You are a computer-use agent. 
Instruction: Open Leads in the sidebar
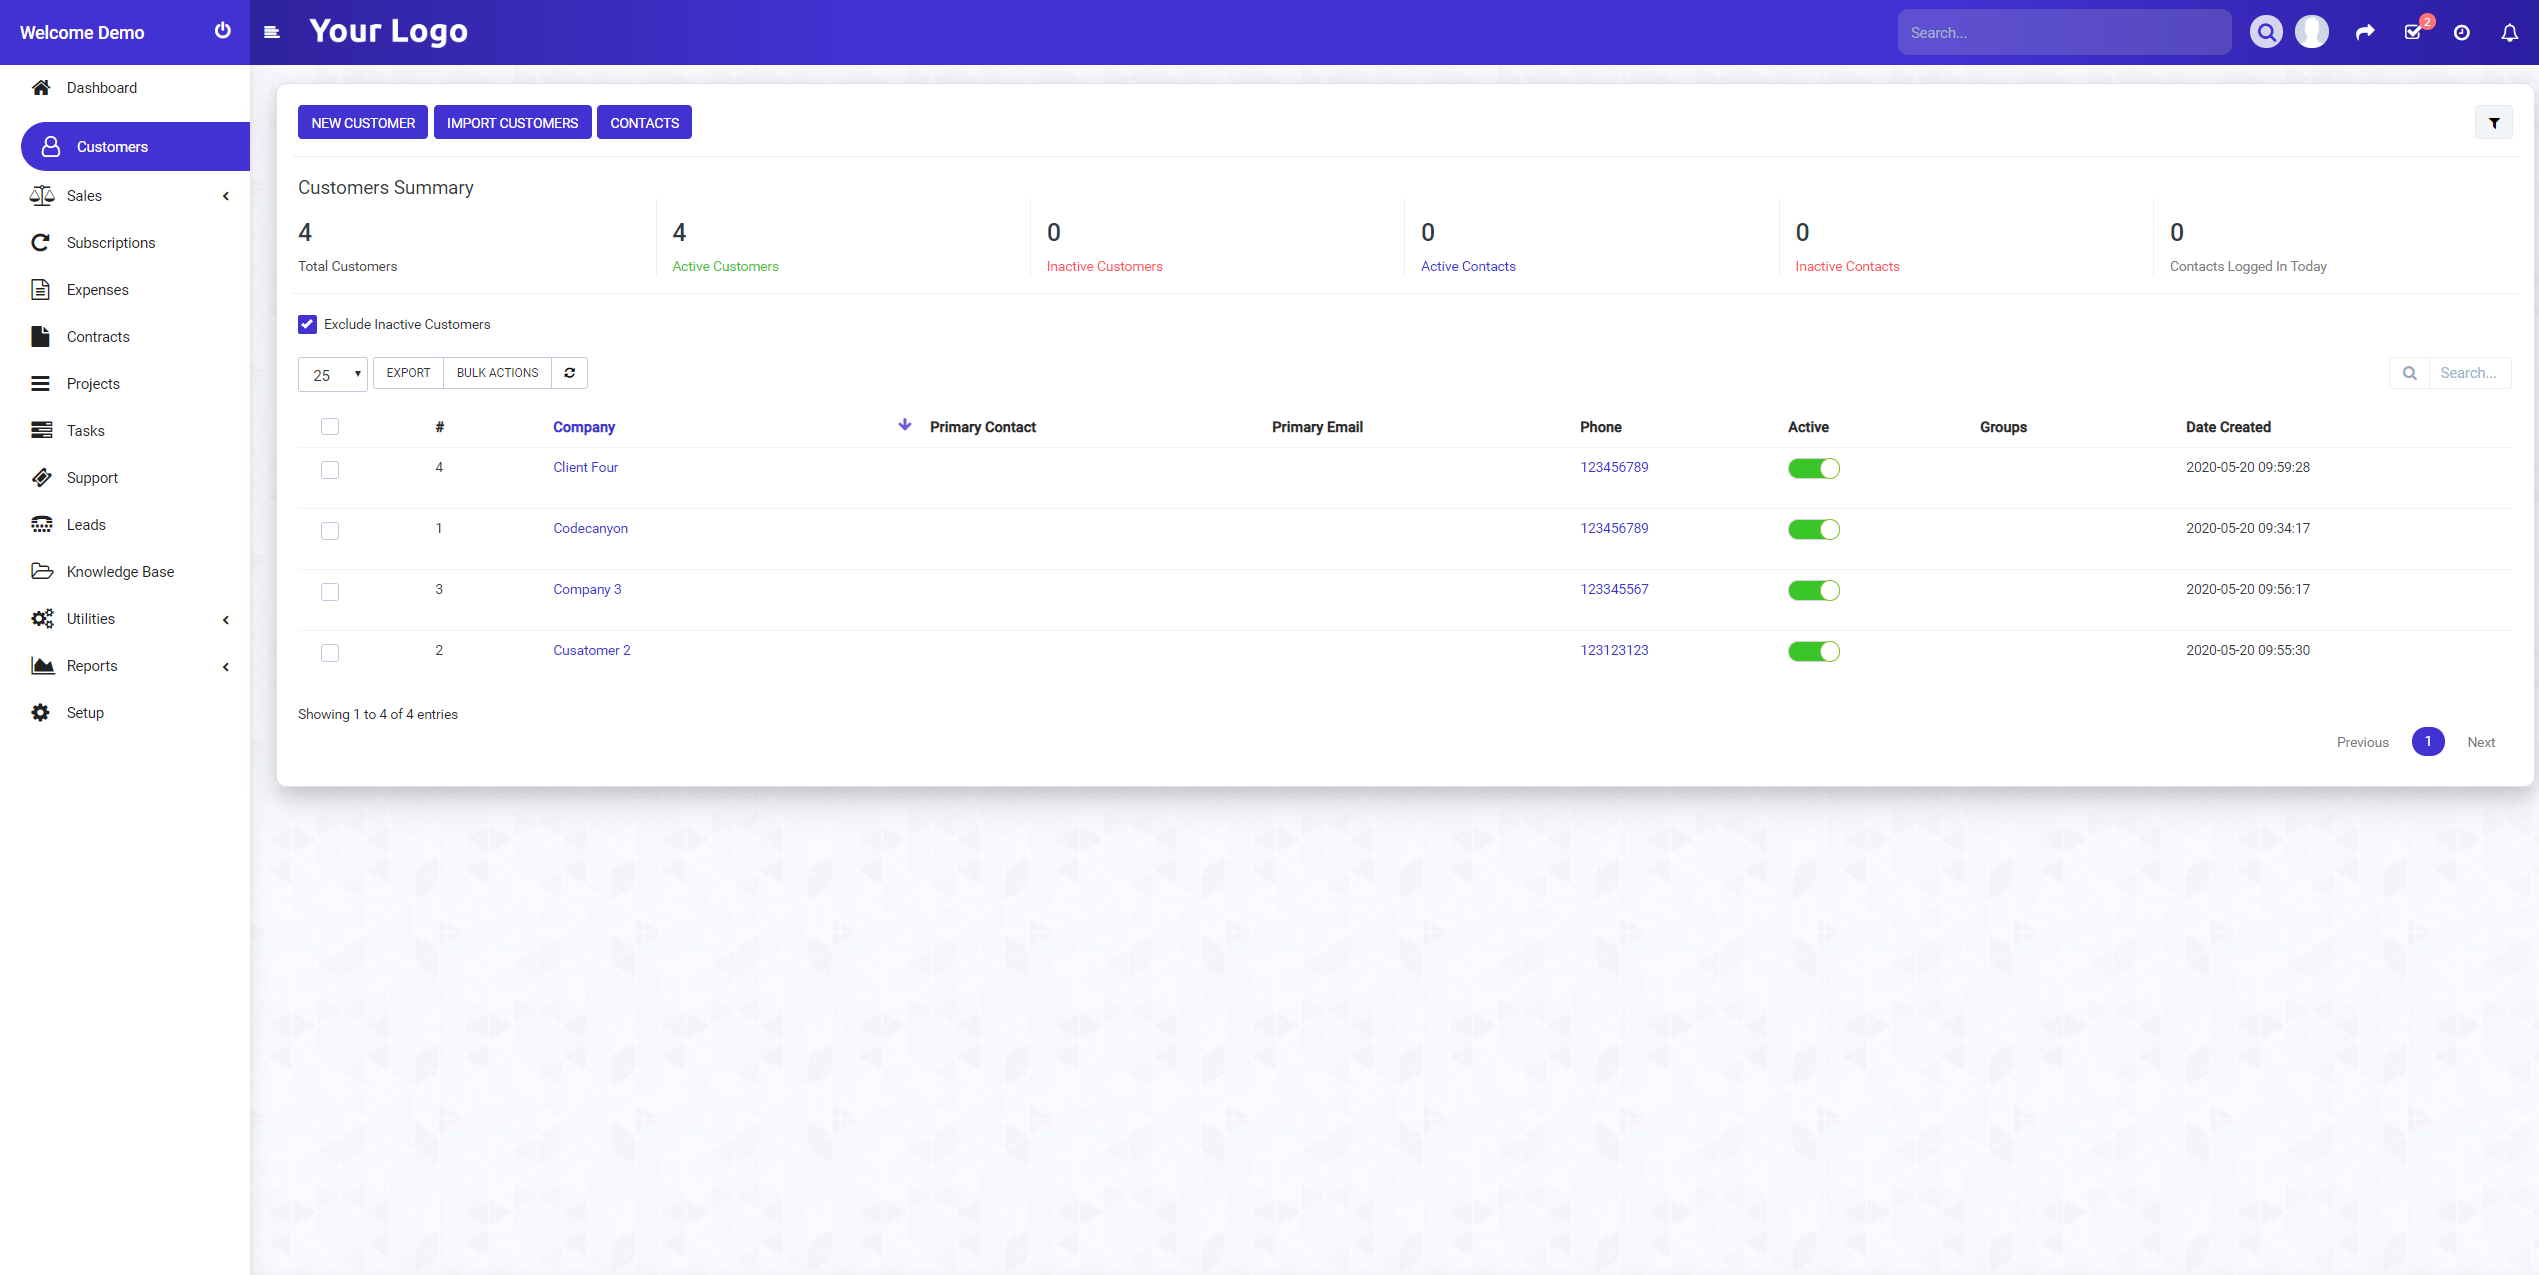(x=86, y=525)
